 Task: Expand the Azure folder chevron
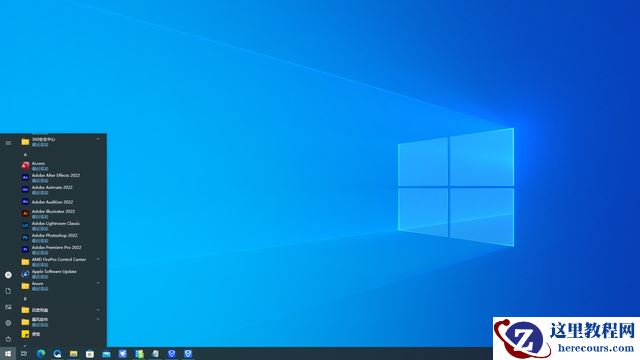[x=98, y=283]
